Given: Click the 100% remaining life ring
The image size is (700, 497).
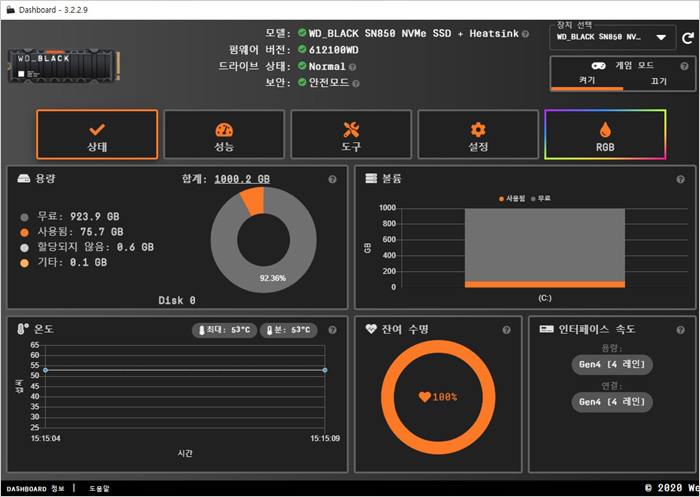Looking at the screenshot, I should [x=438, y=397].
